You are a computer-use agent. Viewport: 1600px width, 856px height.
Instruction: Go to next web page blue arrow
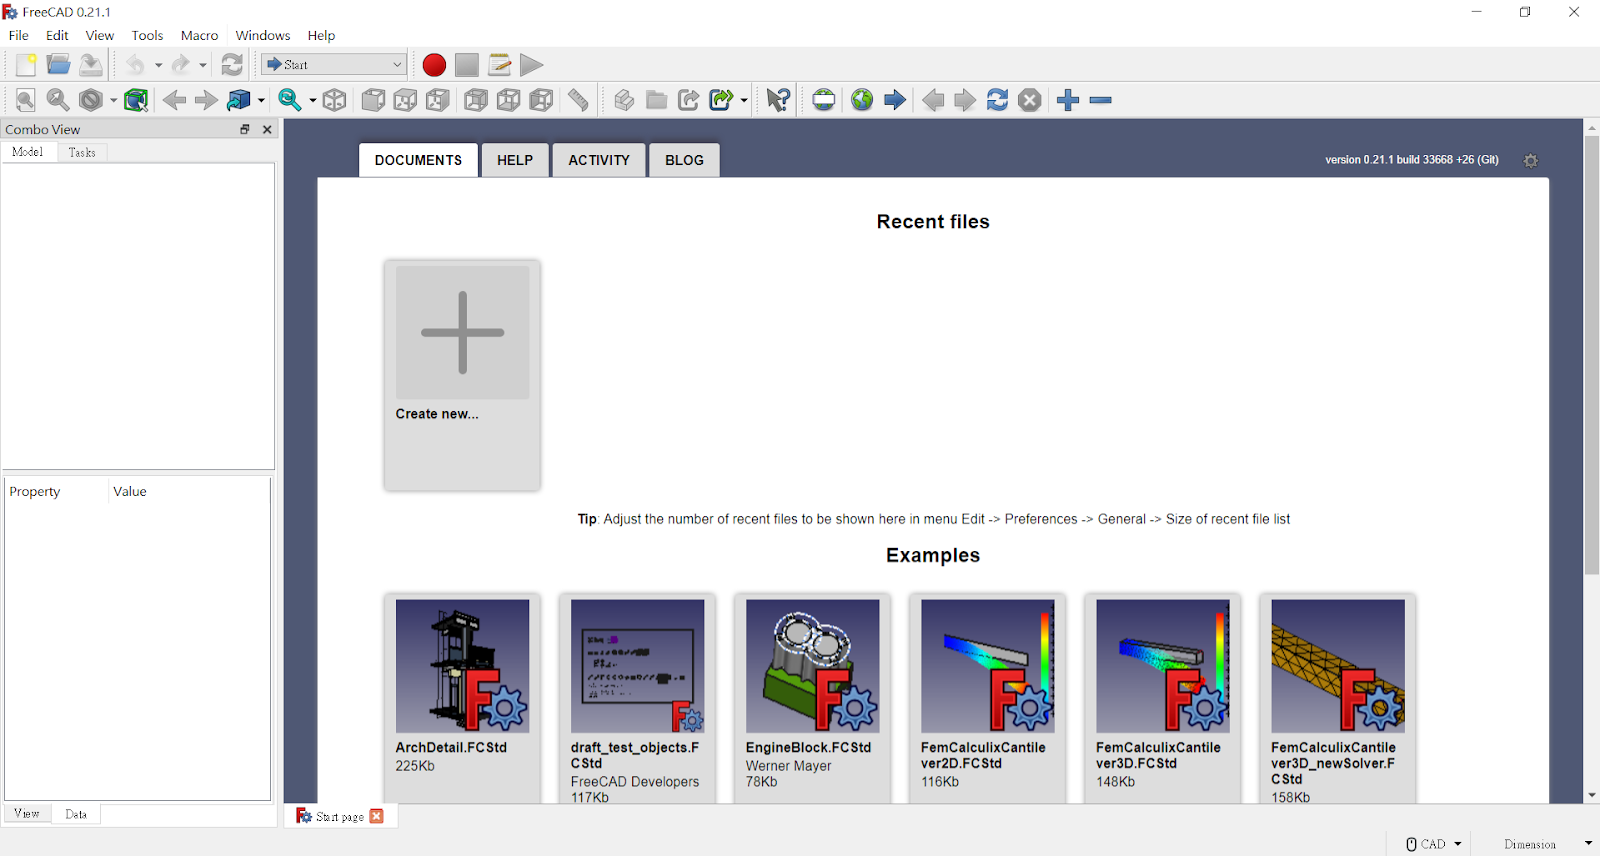point(895,100)
